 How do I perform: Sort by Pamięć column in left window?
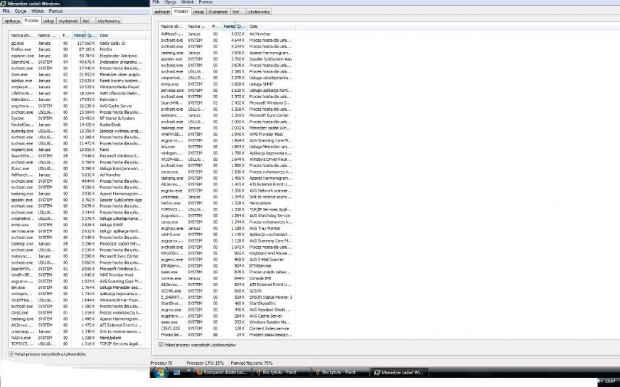click(84, 35)
